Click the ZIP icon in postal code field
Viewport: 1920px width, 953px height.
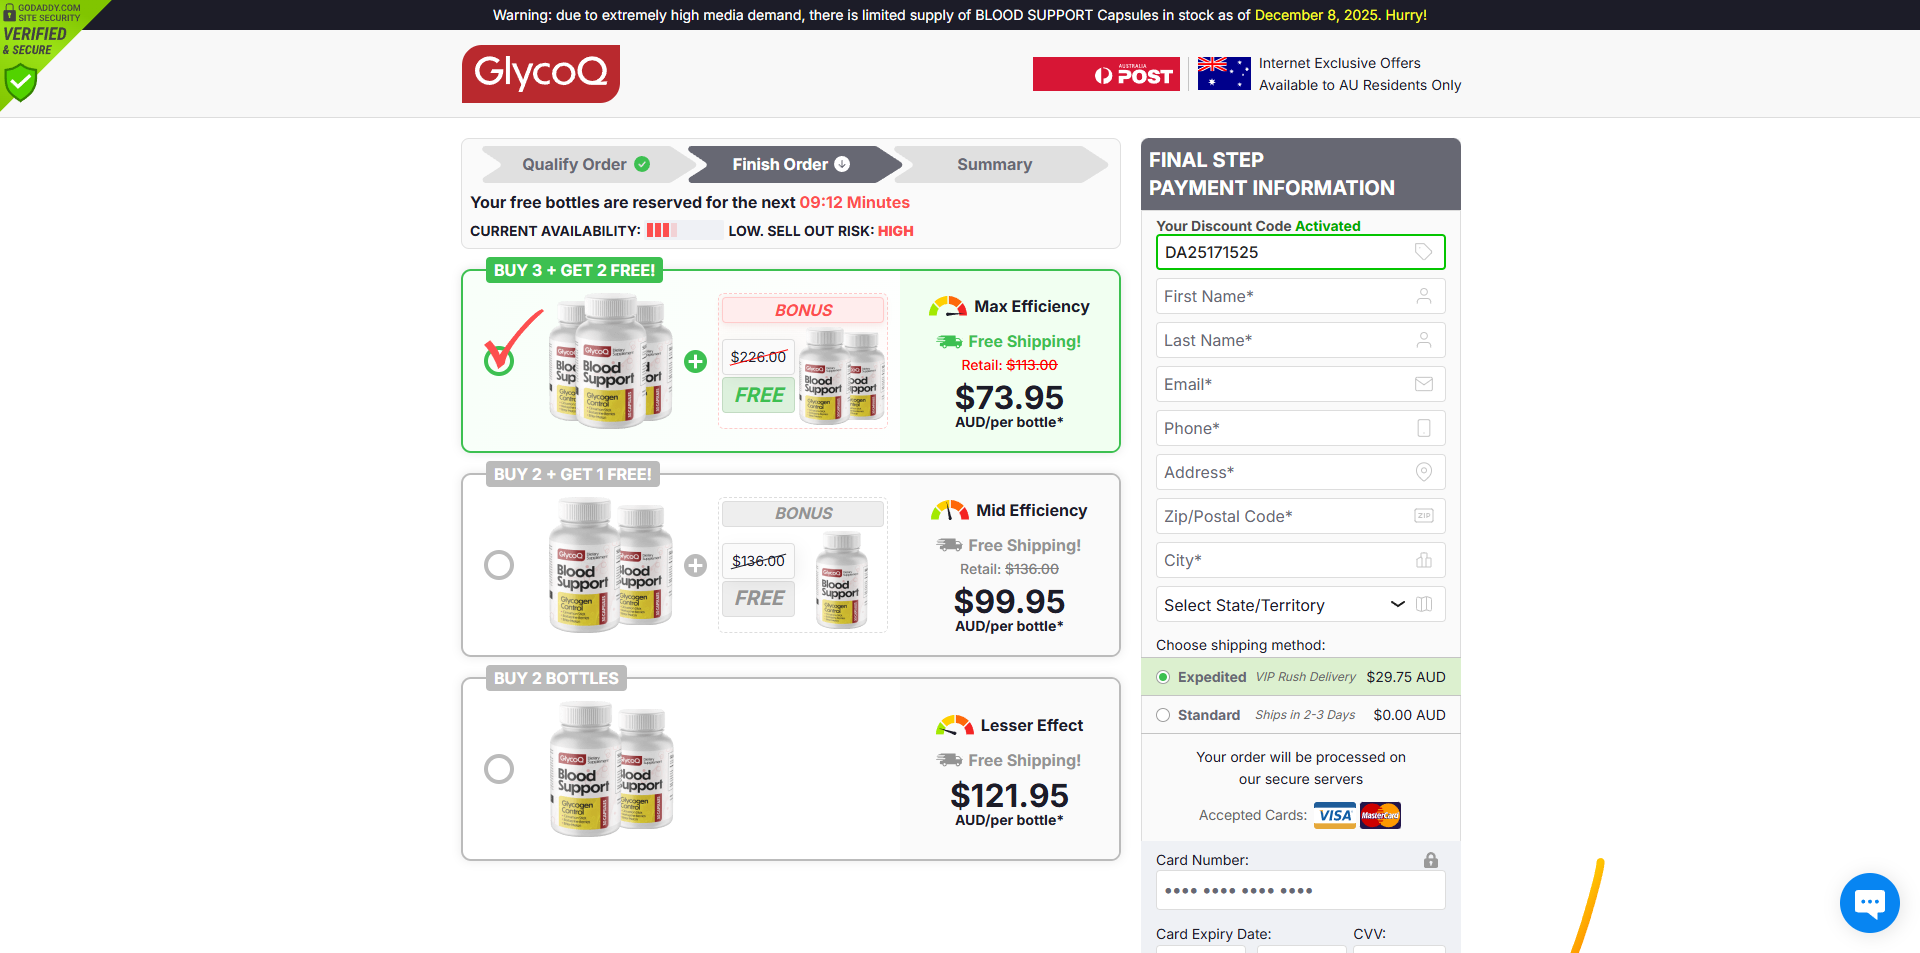[x=1424, y=516]
